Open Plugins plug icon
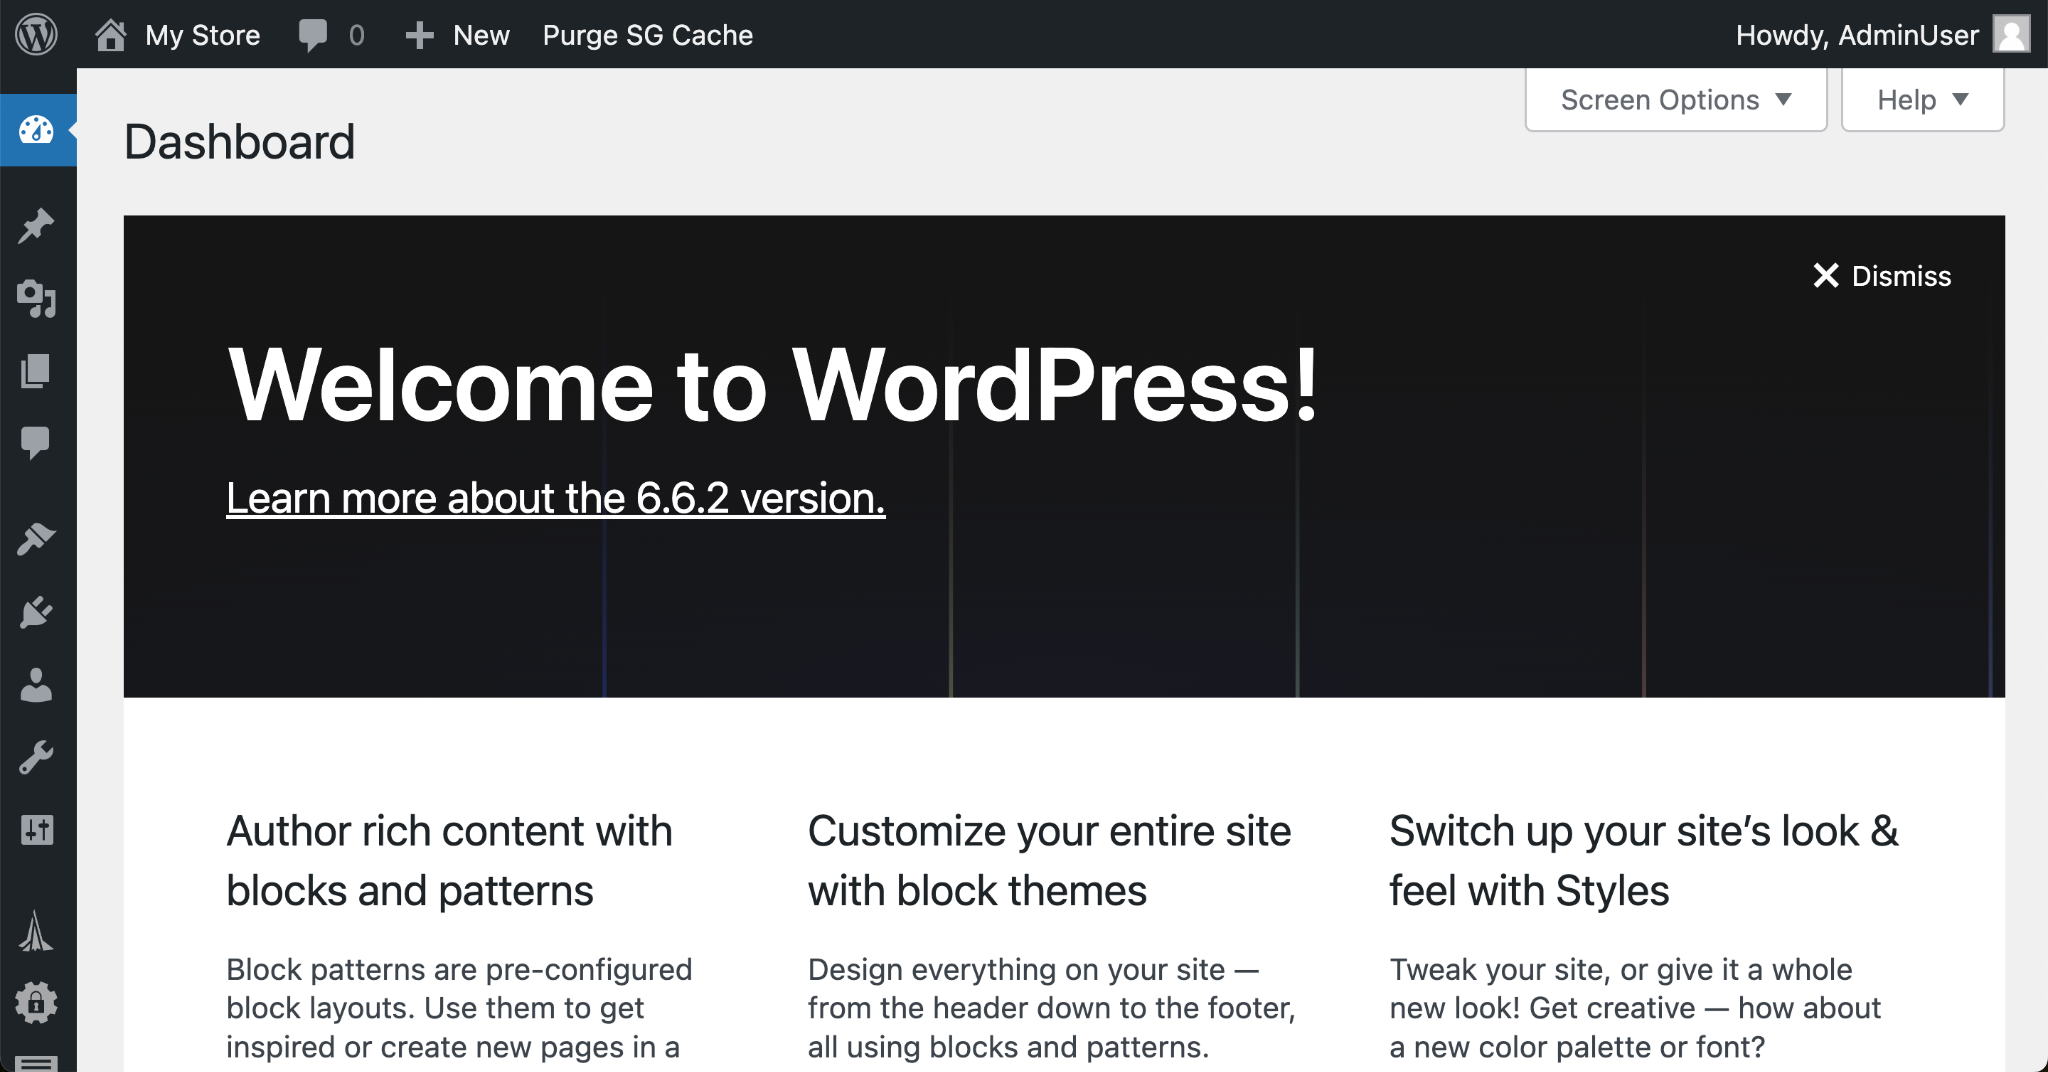 pos(37,612)
